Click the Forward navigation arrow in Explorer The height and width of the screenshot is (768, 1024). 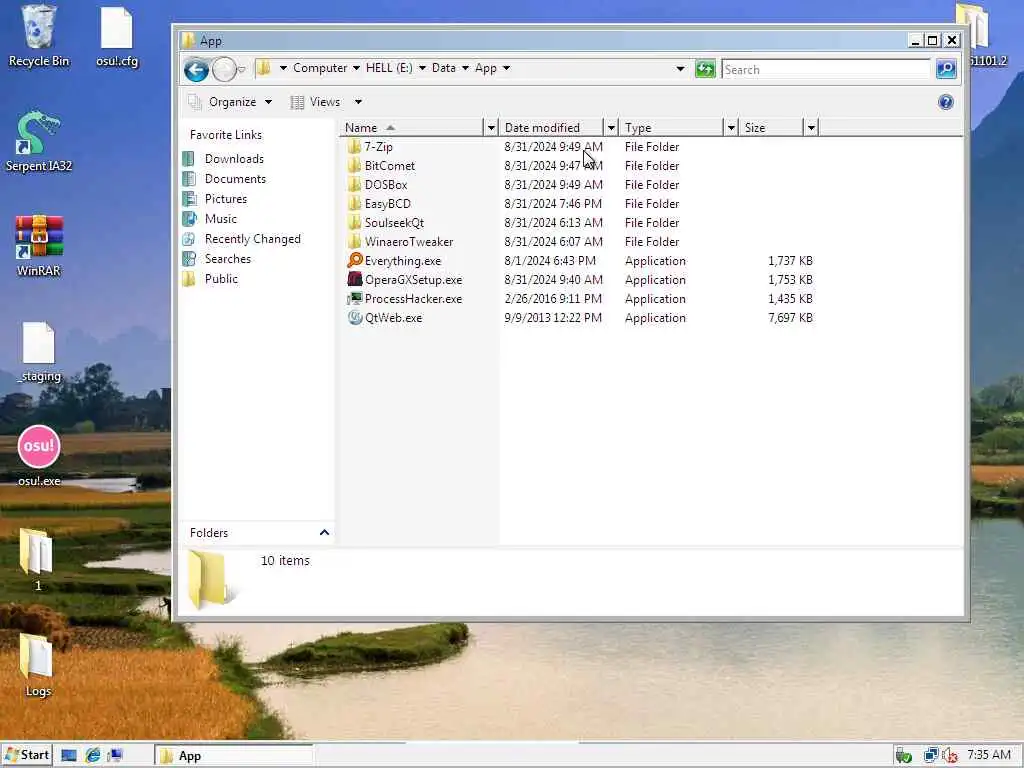pos(224,69)
